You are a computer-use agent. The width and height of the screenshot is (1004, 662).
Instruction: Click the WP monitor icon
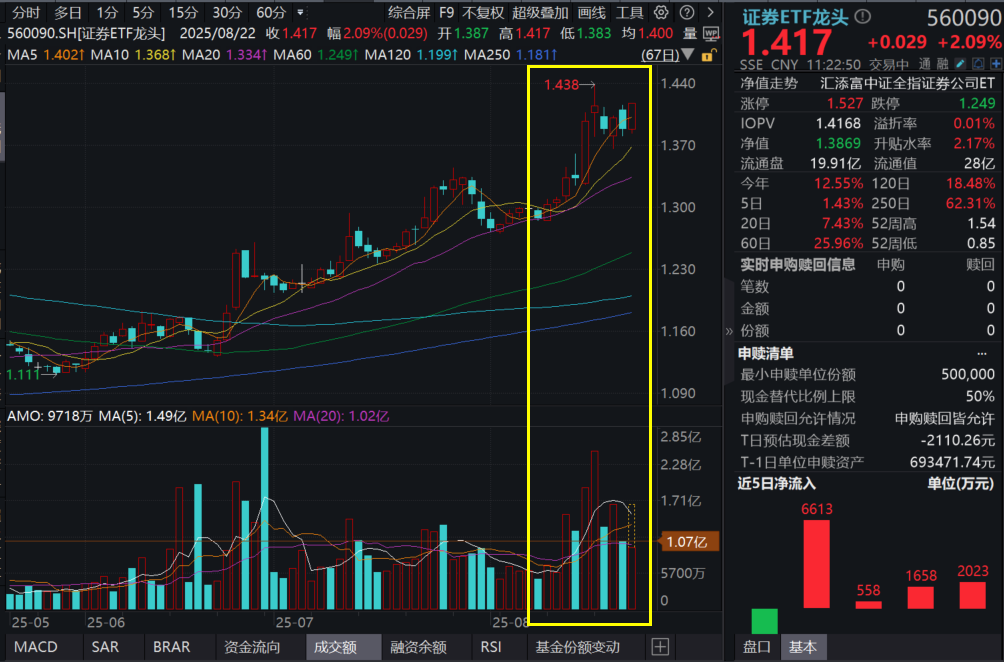[711, 33]
